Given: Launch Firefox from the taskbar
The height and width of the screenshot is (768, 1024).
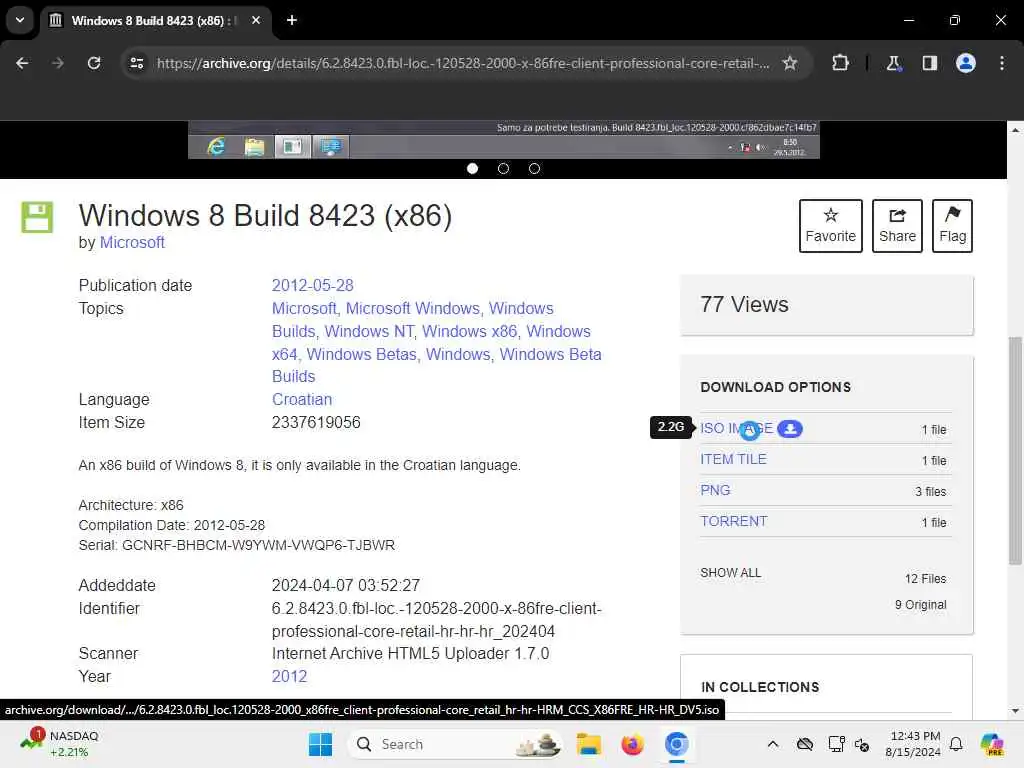Looking at the screenshot, I should (x=632, y=744).
